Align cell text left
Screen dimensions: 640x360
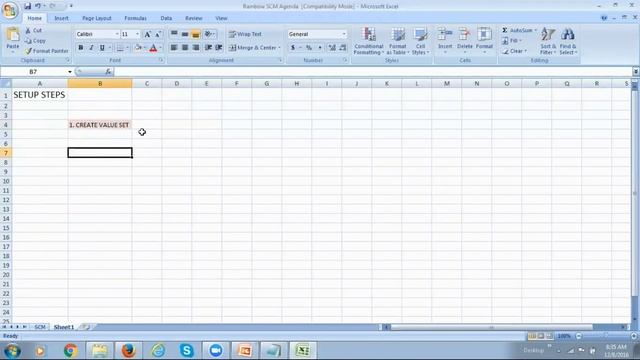tap(174, 48)
